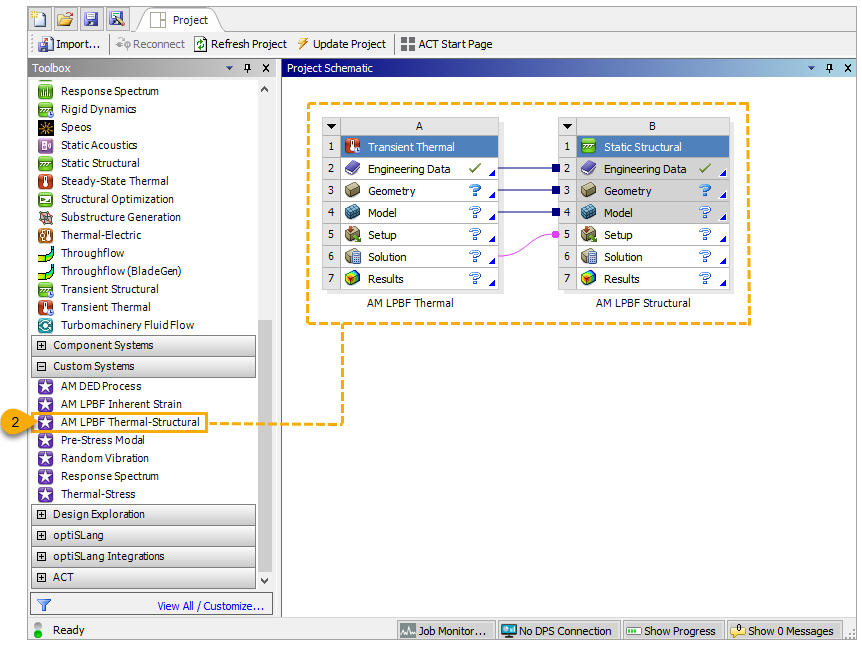Click the Reconnect button
862x646 pixels.
150,44
